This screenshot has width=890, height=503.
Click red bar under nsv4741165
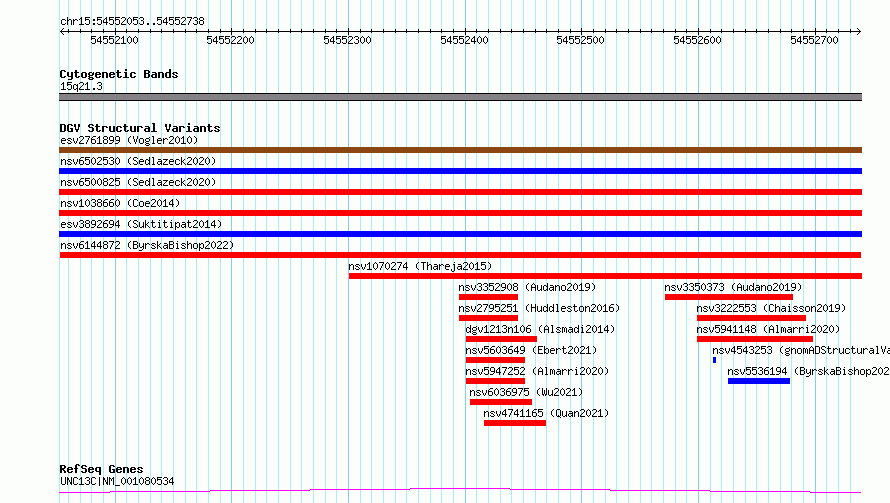point(515,423)
